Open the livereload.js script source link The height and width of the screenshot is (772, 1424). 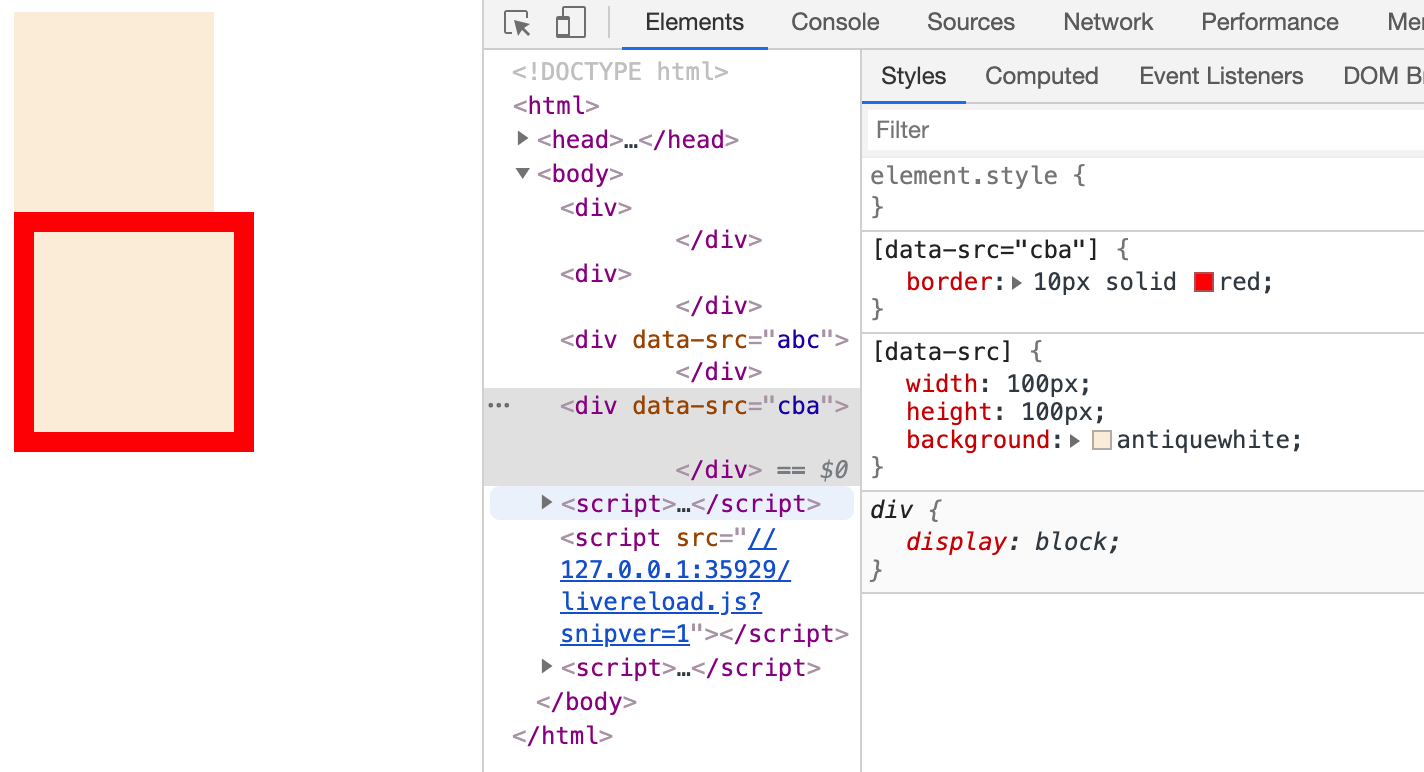point(675,586)
